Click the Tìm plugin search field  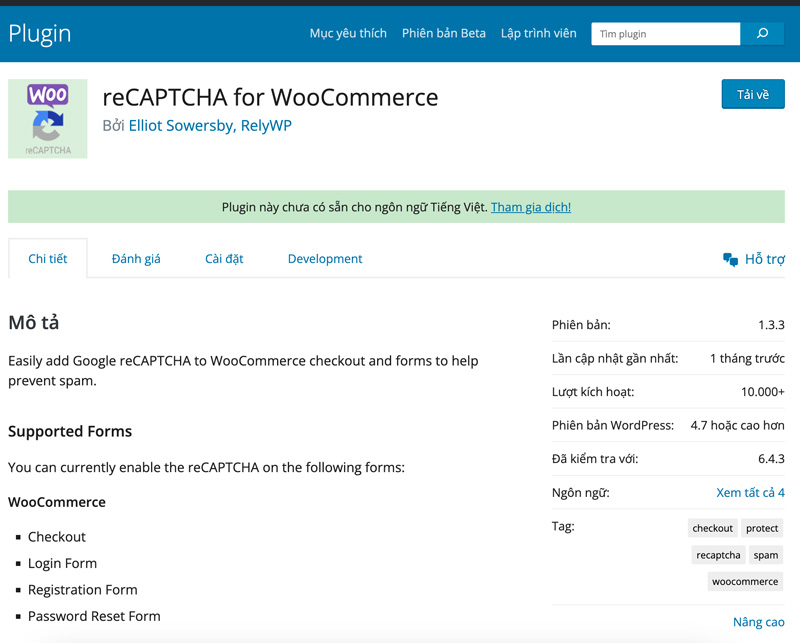(x=665, y=33)
